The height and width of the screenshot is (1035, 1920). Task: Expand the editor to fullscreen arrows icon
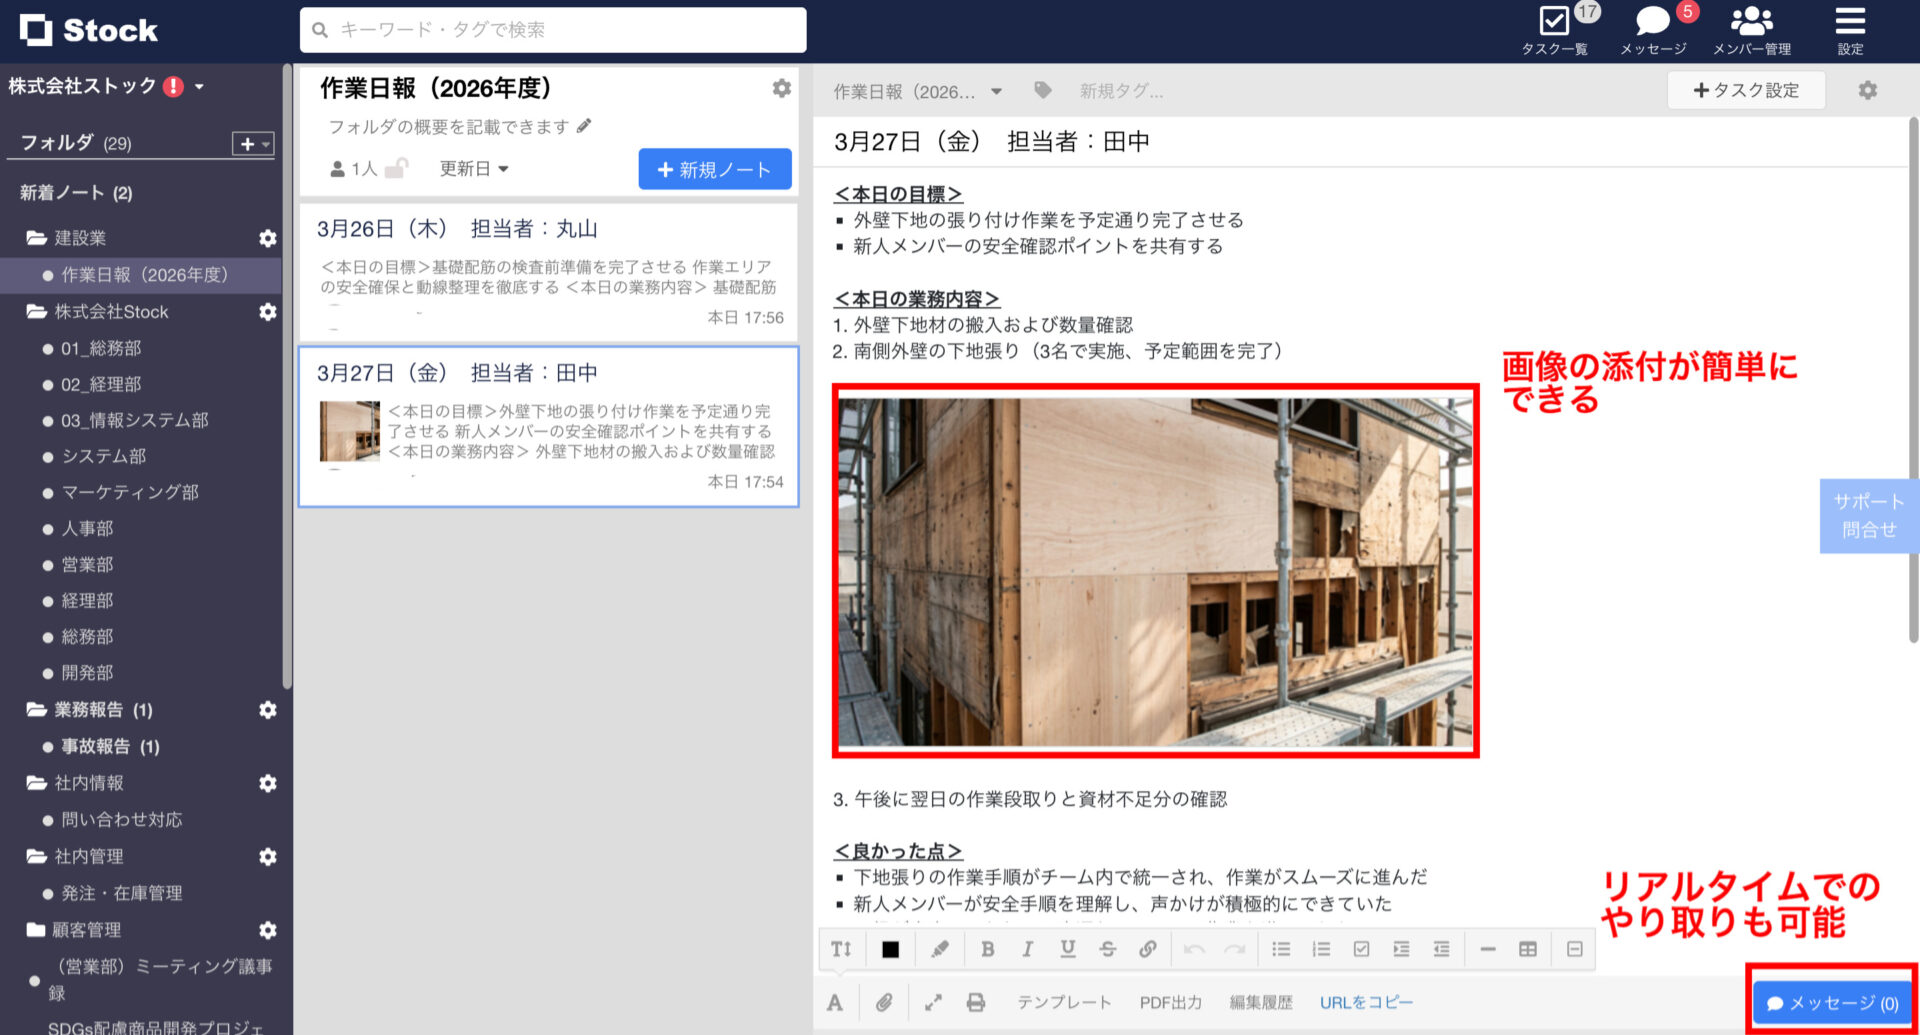click(x=933, y=1002)
